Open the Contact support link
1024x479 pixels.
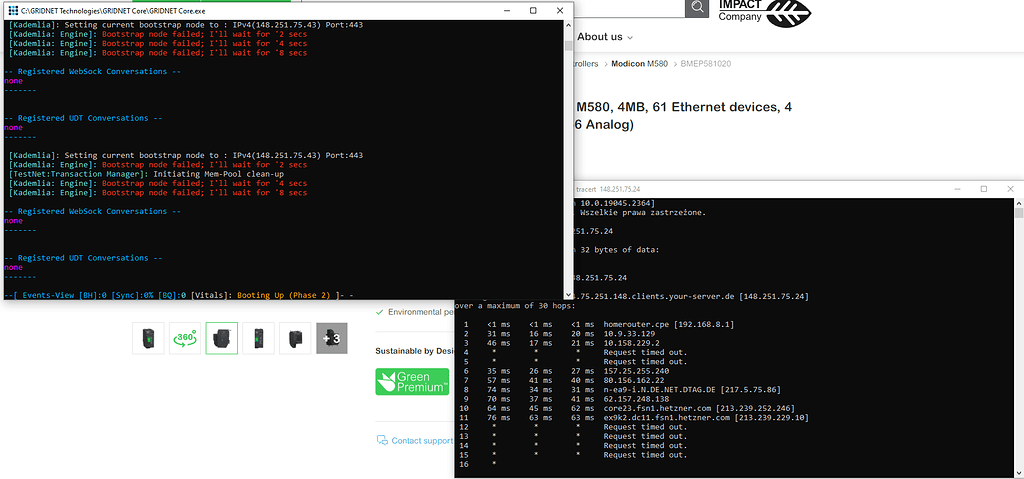(422, 441)
